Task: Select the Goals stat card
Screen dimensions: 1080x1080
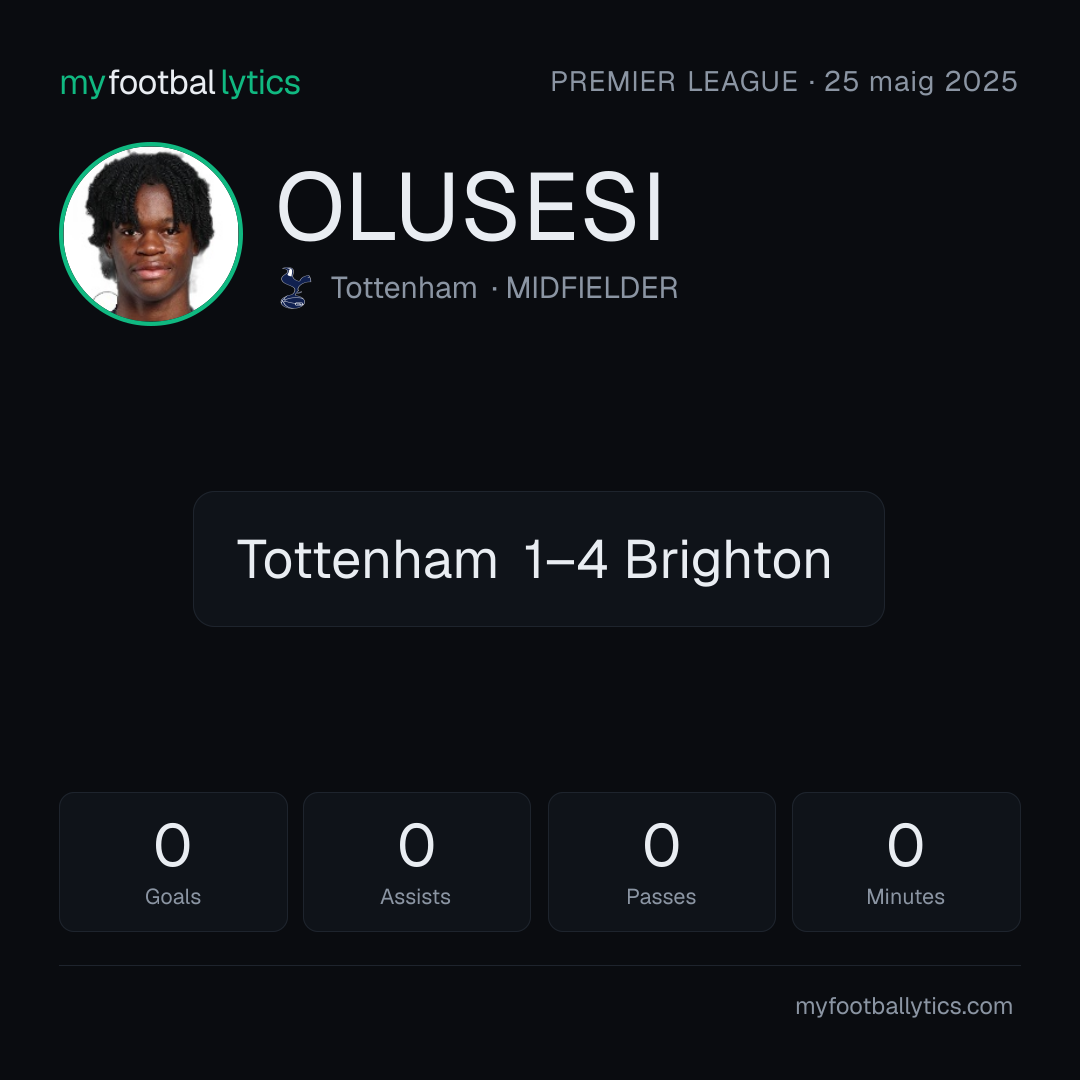Action: tap(173, 862)
